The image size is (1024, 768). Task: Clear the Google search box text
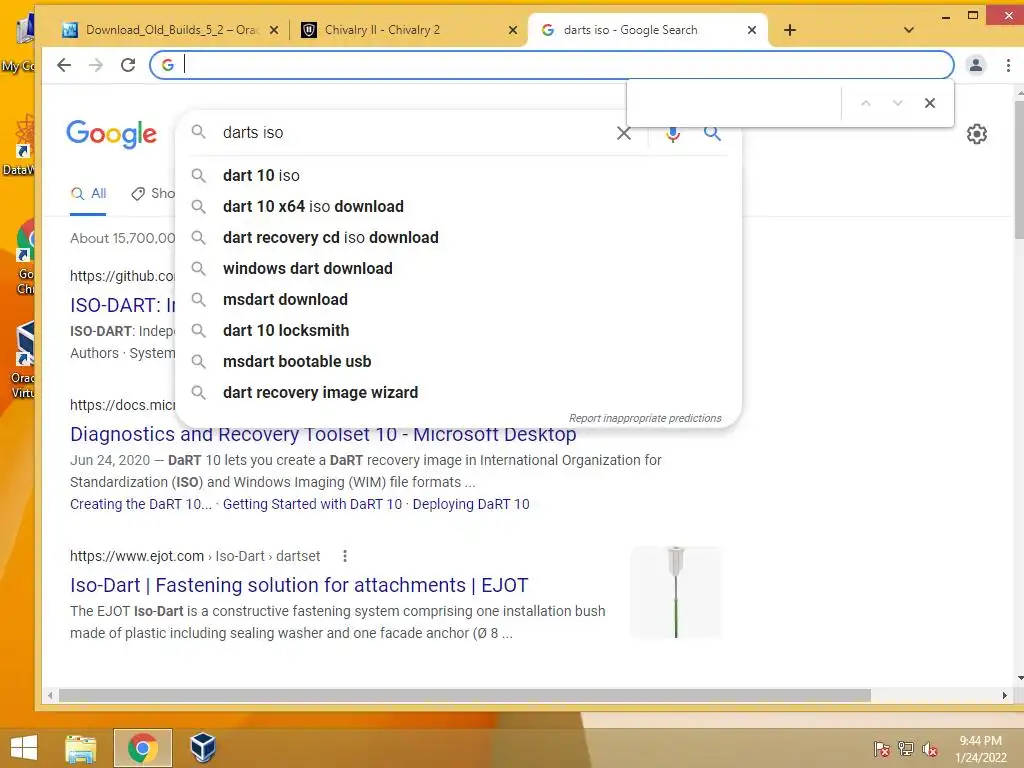tap(623, 134)
